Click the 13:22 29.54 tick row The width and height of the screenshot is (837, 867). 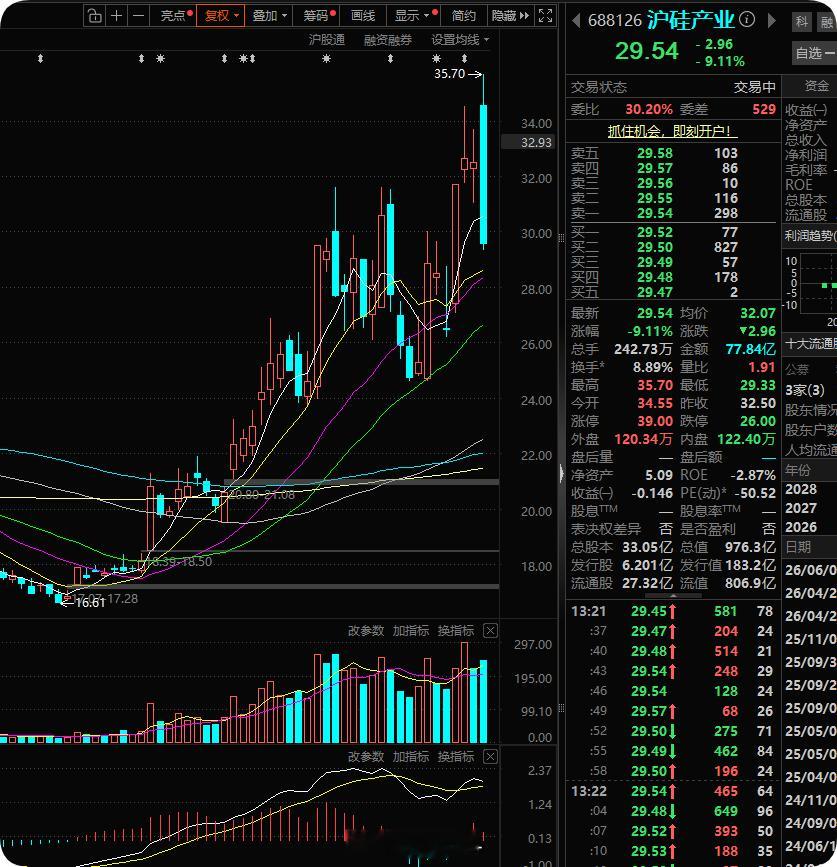672,791
